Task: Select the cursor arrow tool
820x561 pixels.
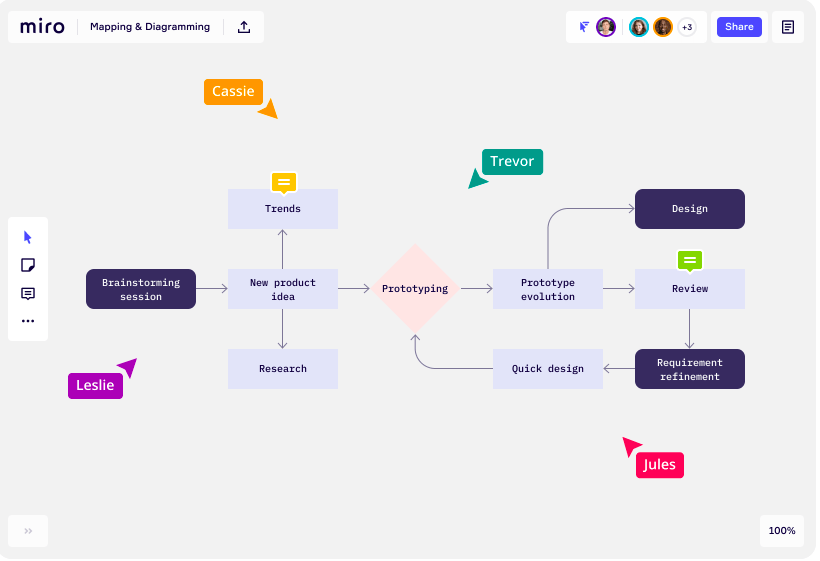Action: click(28, 238)
